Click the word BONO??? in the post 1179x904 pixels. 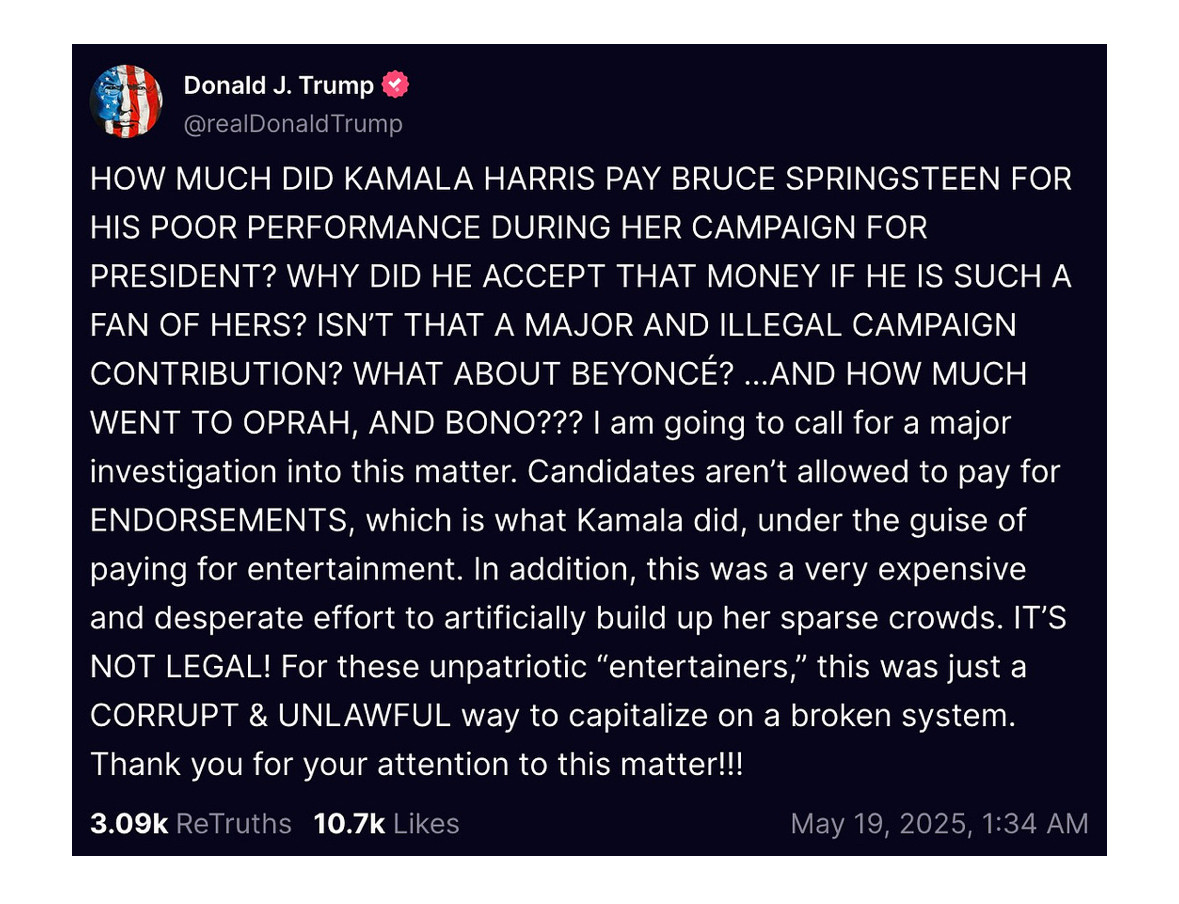click(514, 423)
